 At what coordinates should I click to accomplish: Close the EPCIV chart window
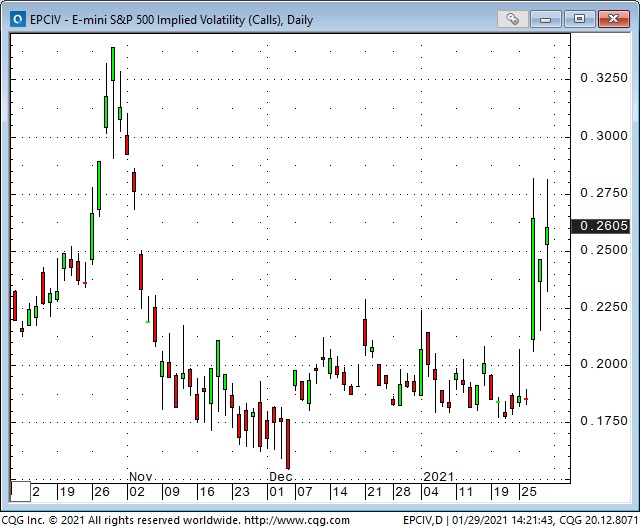(x=613, y=19)
